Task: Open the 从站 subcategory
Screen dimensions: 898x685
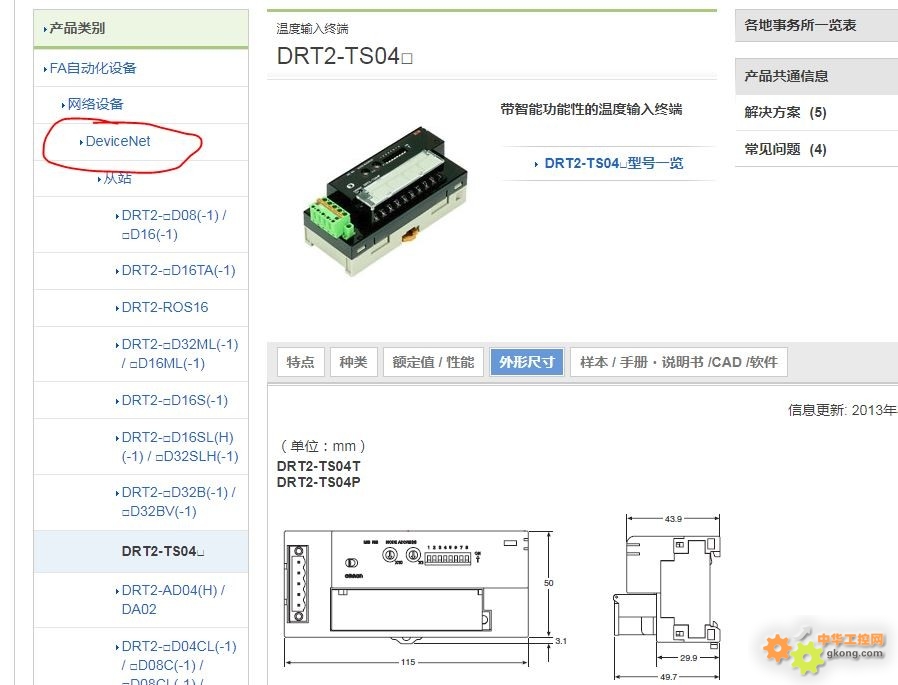Action: [x=117, y=178]
